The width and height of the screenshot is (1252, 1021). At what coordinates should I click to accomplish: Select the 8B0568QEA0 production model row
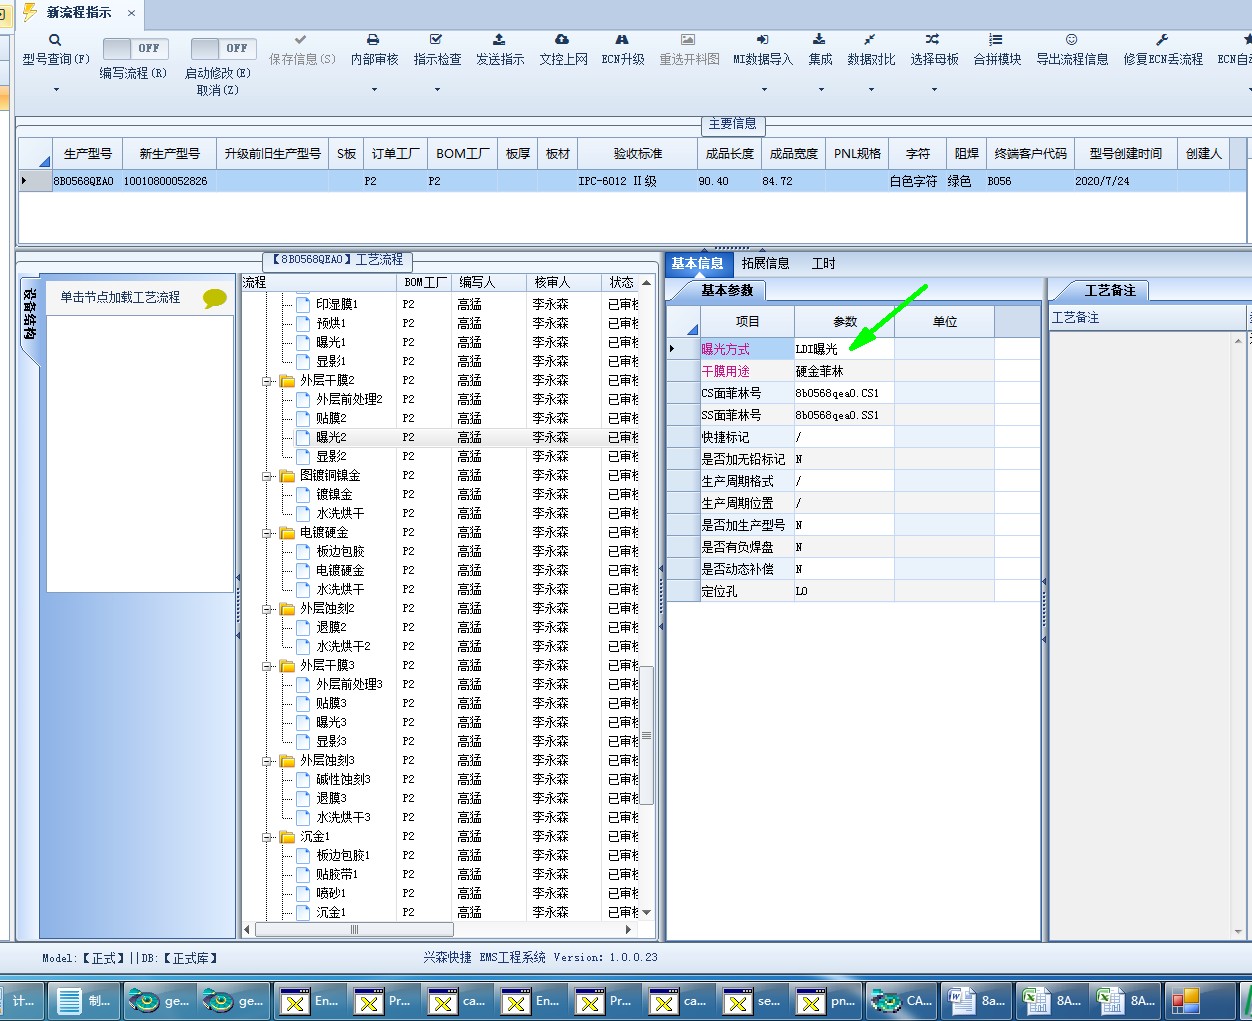(x=632, y=181)
